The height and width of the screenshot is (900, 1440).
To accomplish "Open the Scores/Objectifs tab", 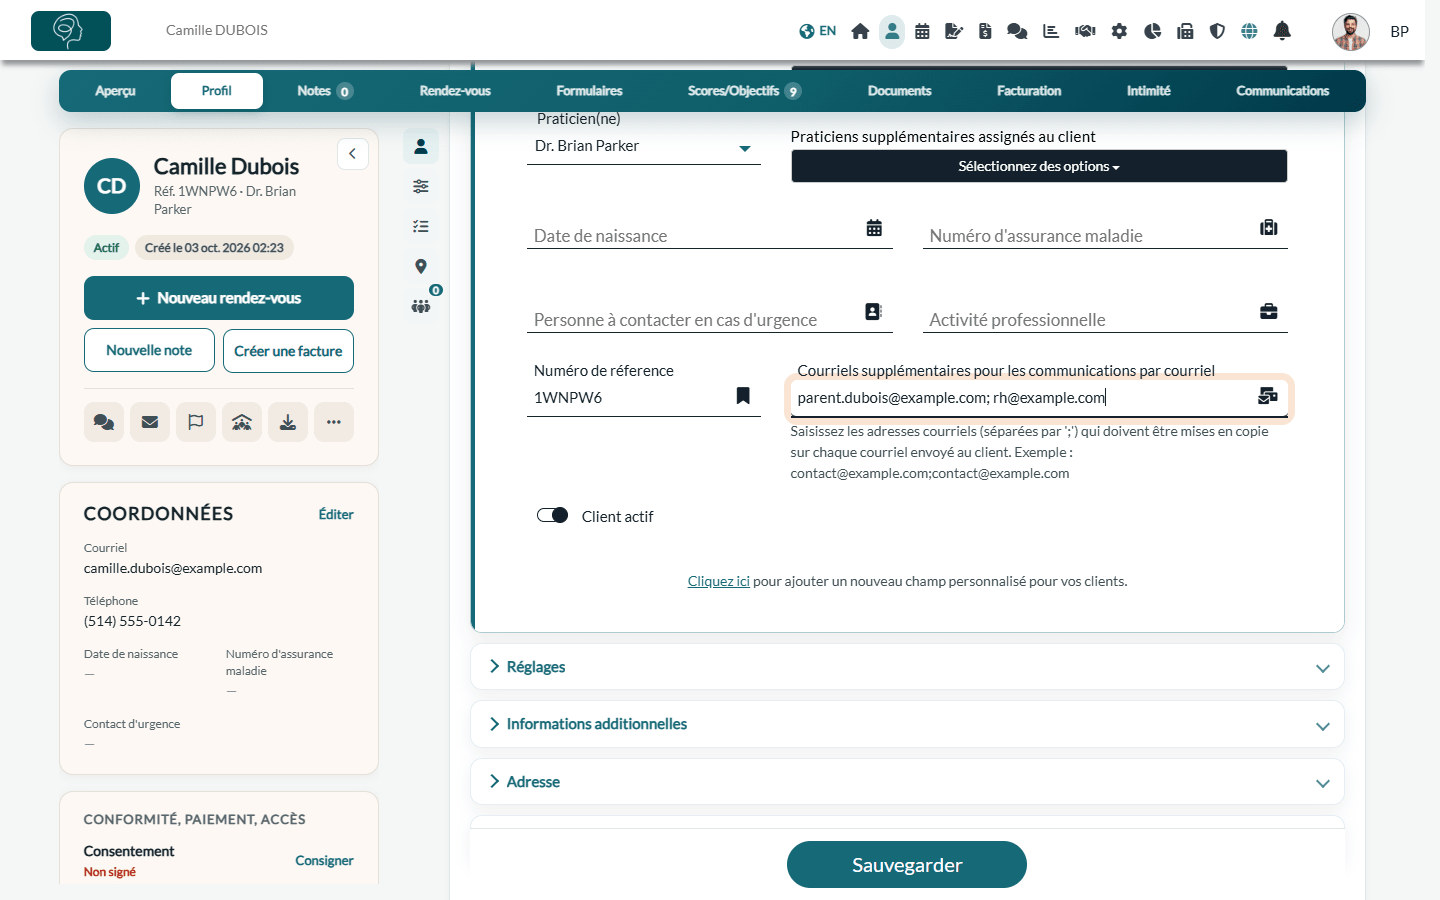I will [x=744, y=91].
